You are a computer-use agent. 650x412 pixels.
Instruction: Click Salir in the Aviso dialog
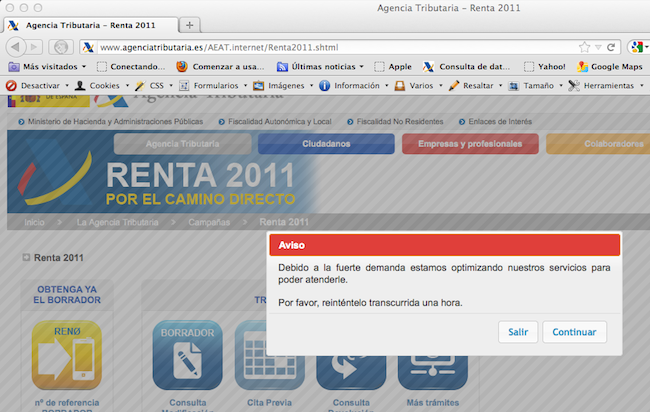pyautogui.click(x=518, y=332)
